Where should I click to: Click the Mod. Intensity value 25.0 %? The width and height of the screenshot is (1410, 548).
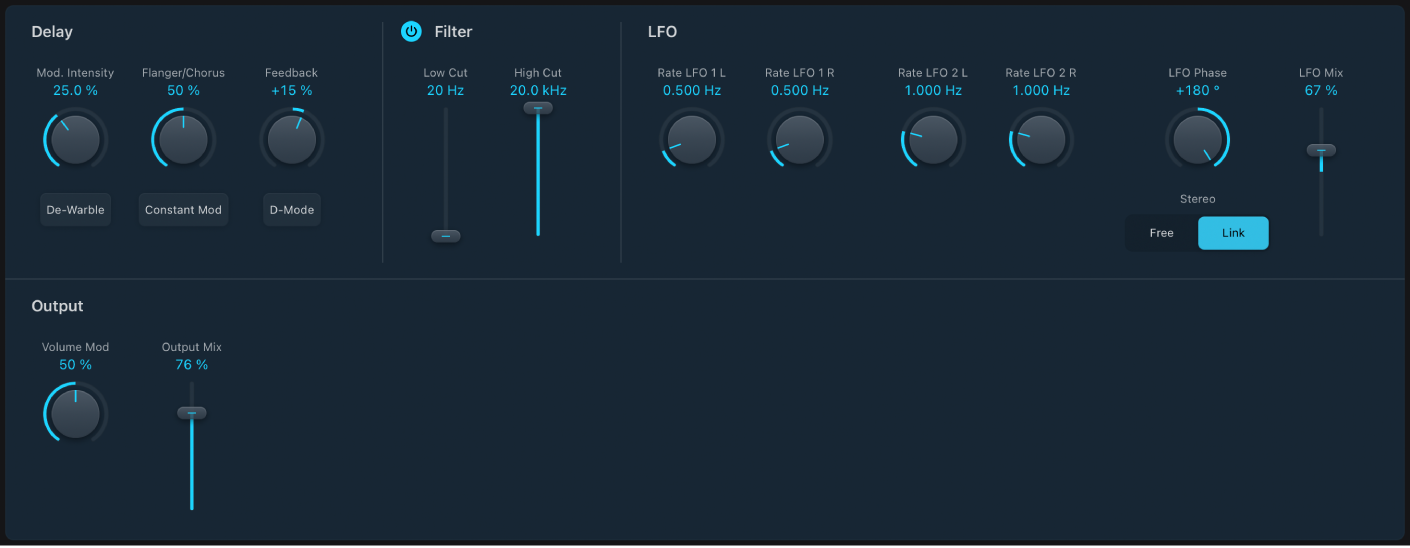point(75,91)
